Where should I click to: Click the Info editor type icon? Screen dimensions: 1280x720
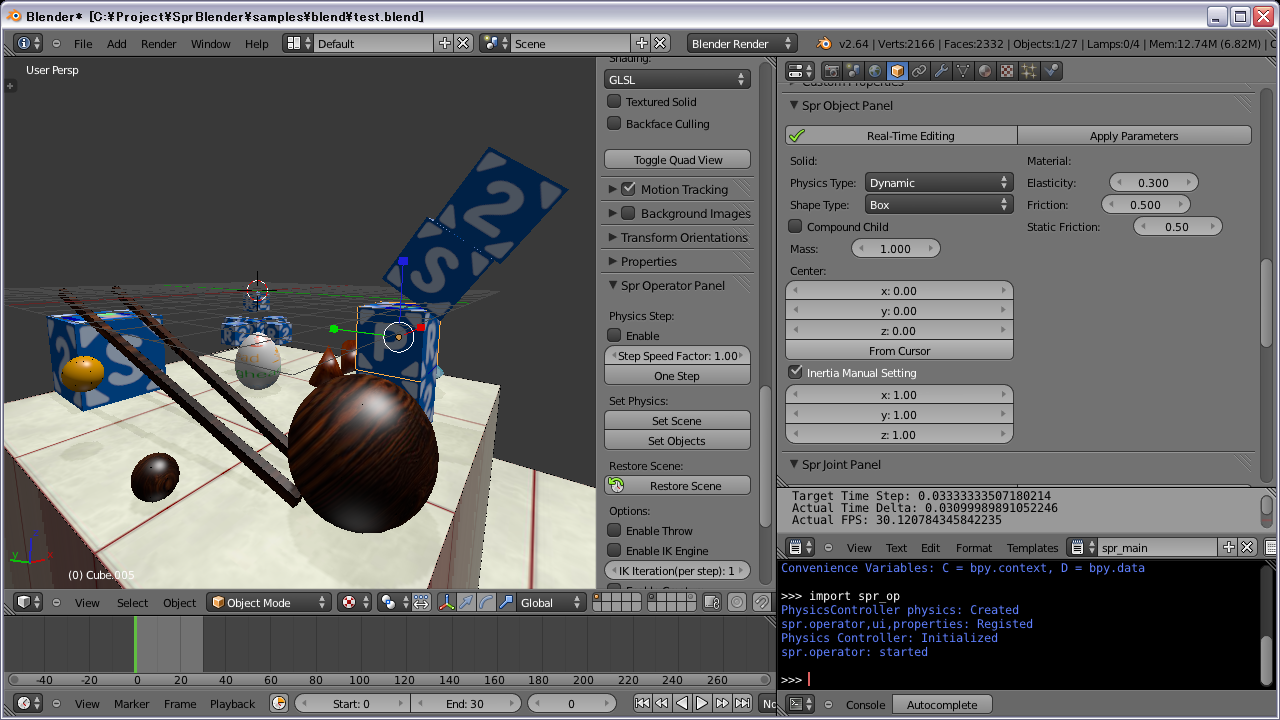(x=29, y=43)
